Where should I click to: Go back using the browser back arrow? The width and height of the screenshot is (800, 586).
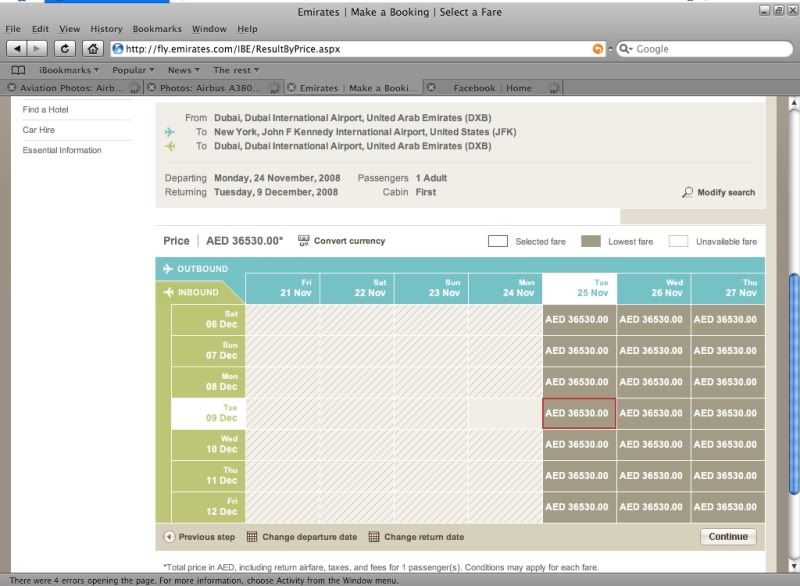pos(17,49)
